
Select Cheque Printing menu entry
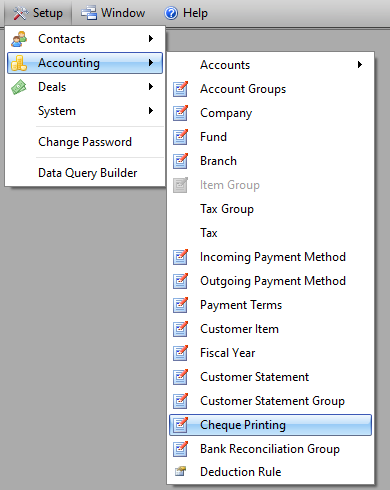[270, 425]
